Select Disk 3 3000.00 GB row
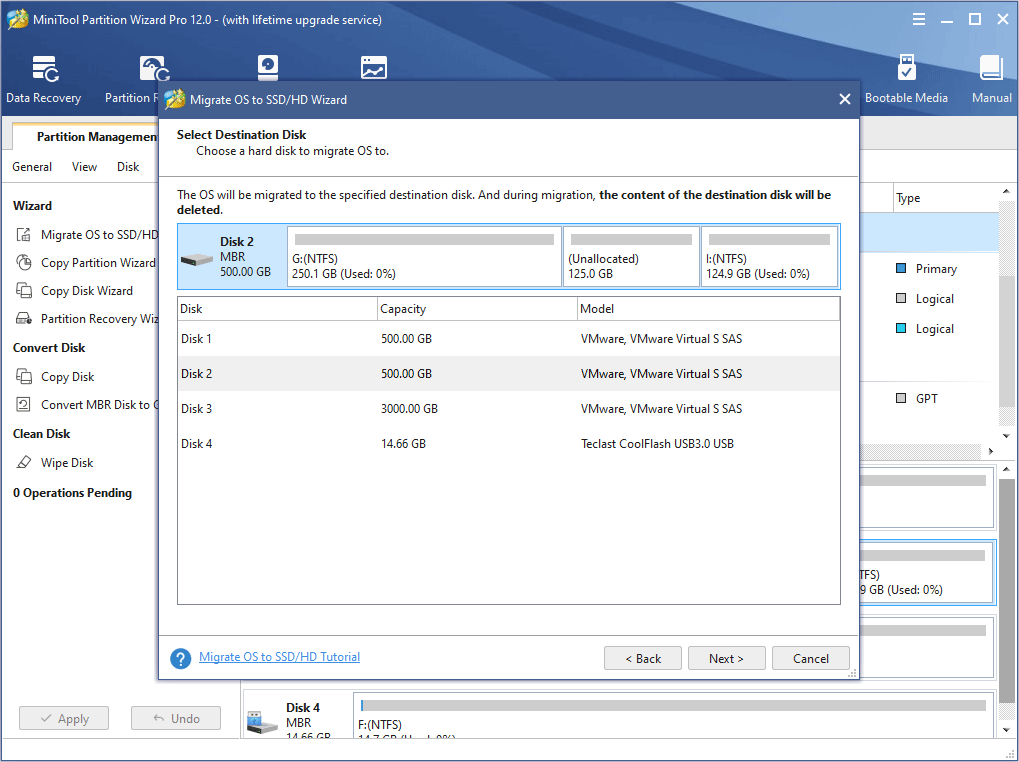This screenshot has width=1019, height=762. click(x=508, y=409)
